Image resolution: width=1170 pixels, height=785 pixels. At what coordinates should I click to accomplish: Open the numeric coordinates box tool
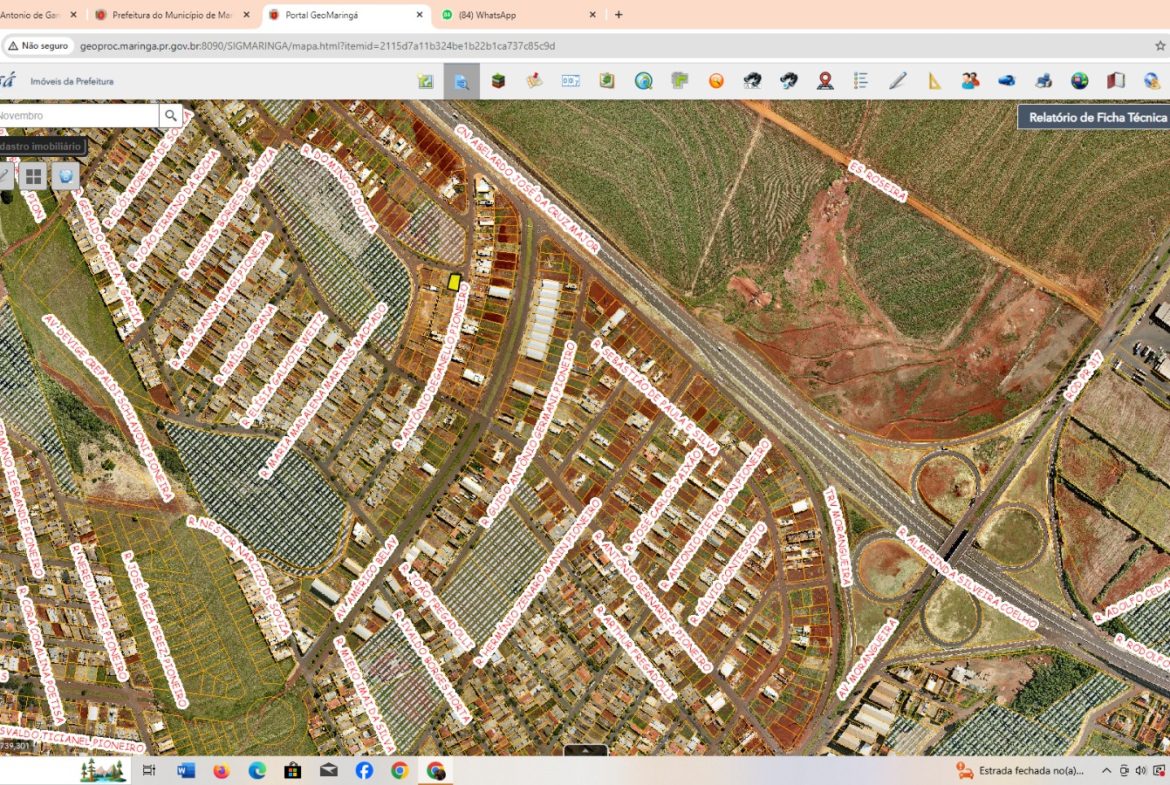point(571,81)
